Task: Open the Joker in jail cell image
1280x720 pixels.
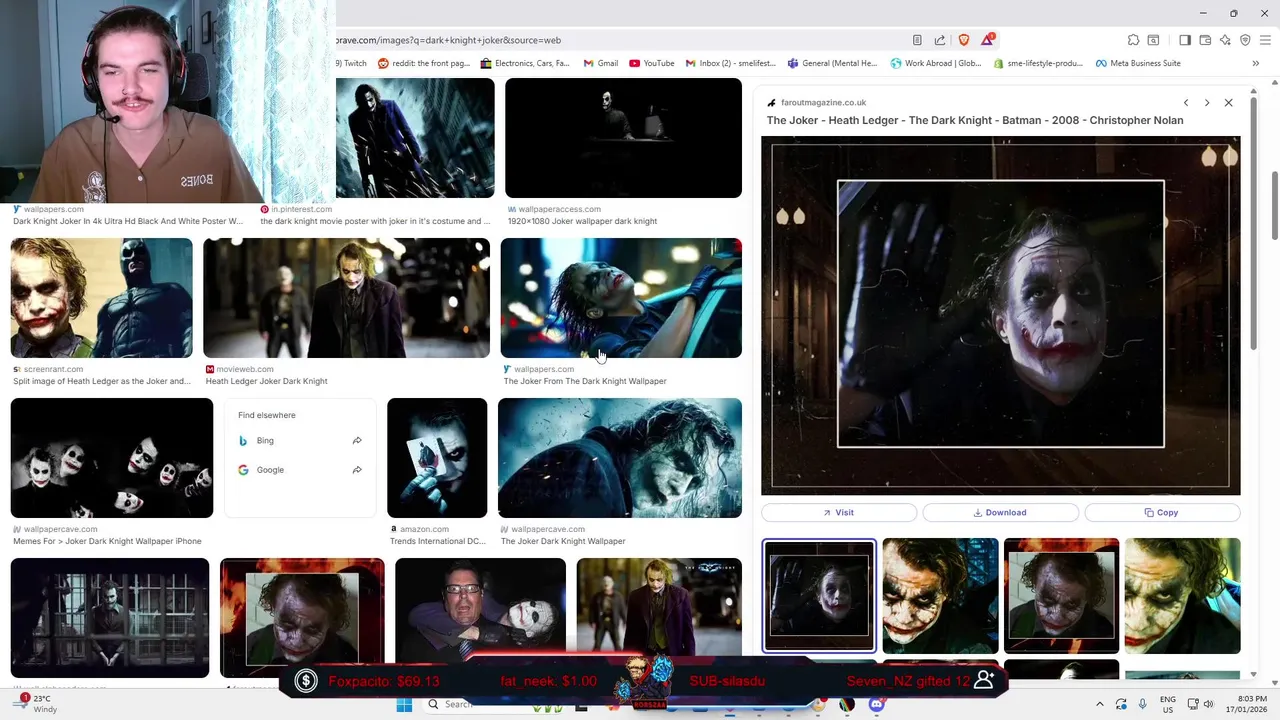Action: (x=110, y=618)
